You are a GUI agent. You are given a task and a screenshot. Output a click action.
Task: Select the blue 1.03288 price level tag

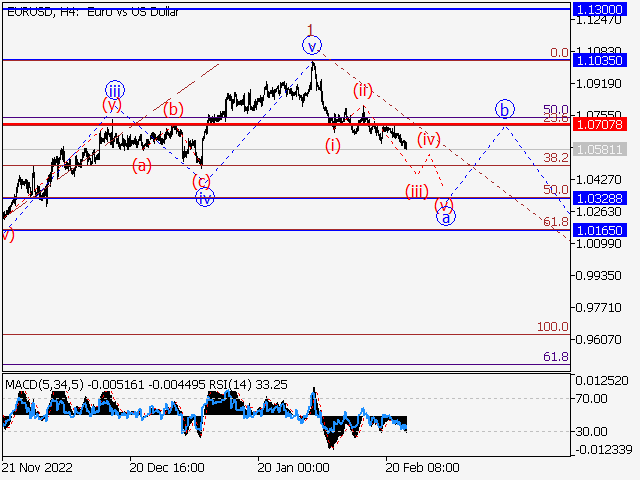tap(600, 198)
